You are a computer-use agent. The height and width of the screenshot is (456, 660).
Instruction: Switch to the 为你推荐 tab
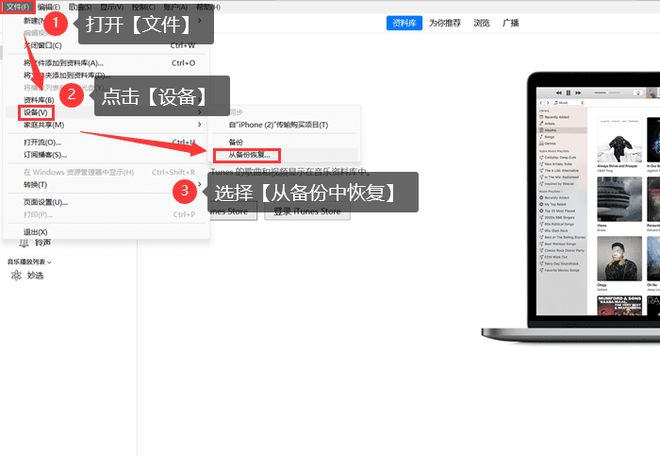pos(445,23)
